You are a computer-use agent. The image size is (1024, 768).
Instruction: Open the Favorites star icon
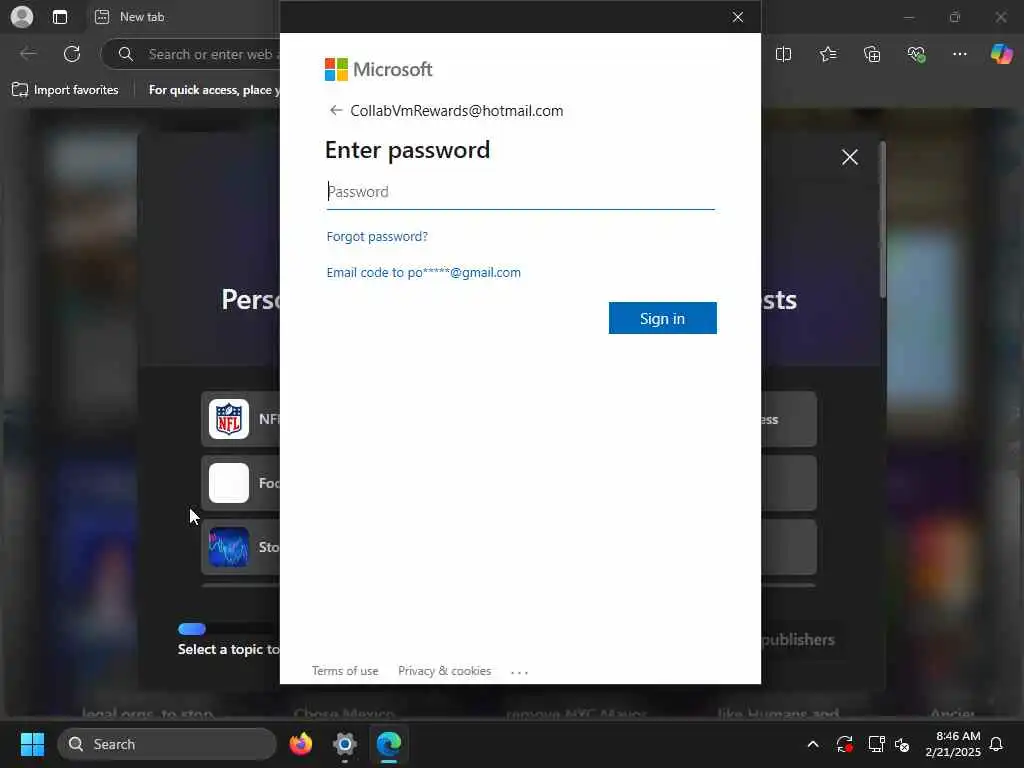[x=827, y=54]
